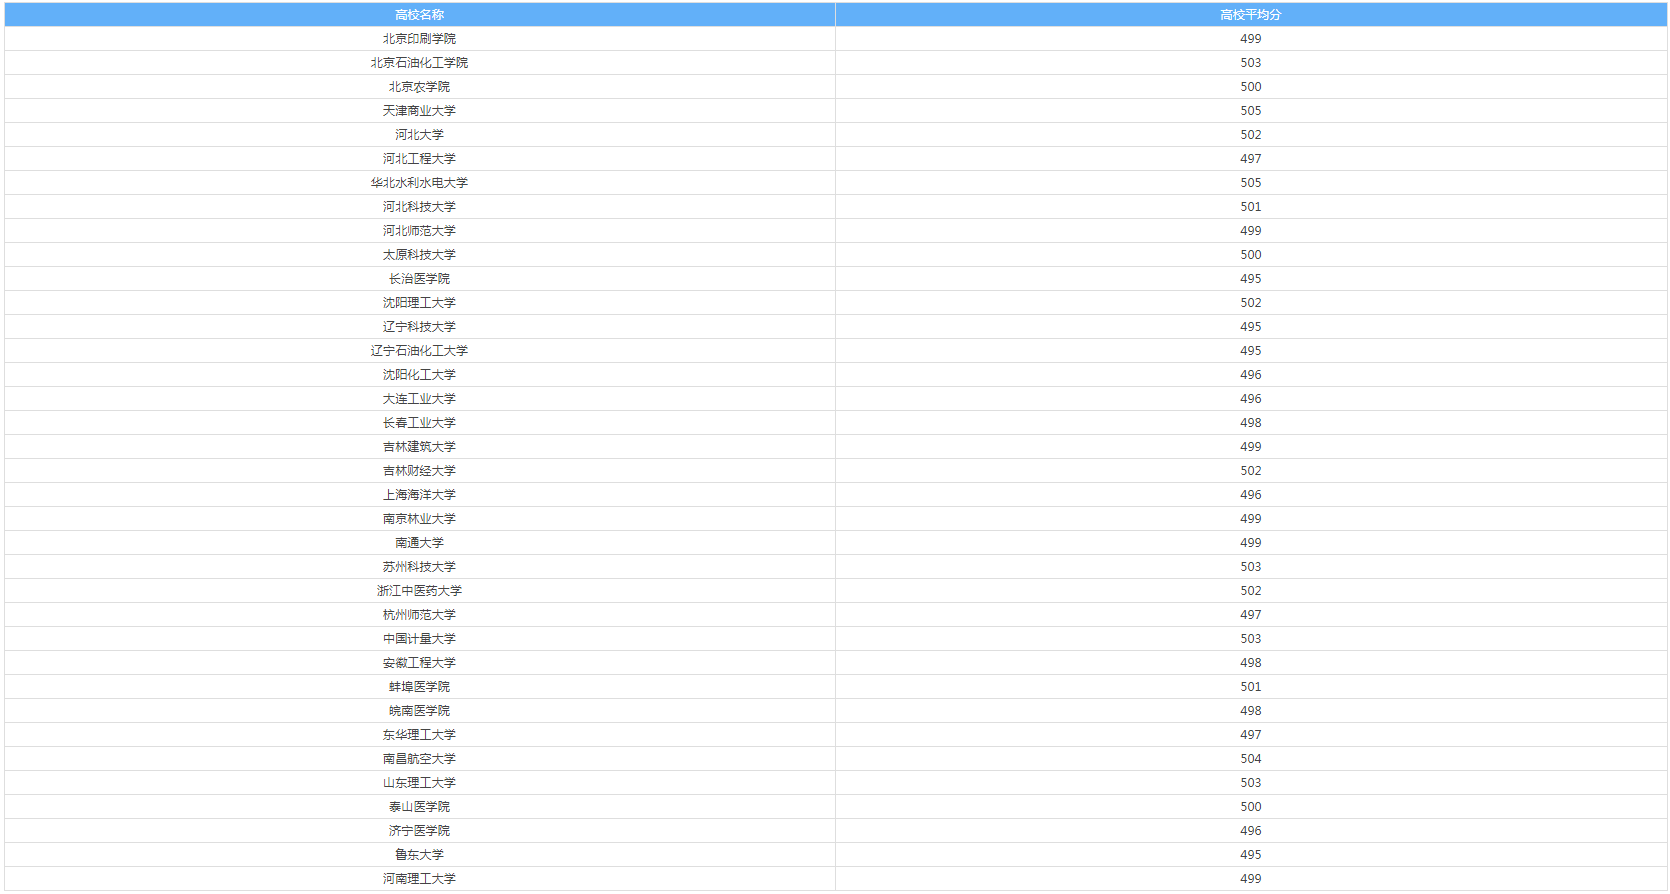Click score 500 in the 泰山医学院 row
1670x894 pixels.
pyautogui.click(x=1251, y=807)
